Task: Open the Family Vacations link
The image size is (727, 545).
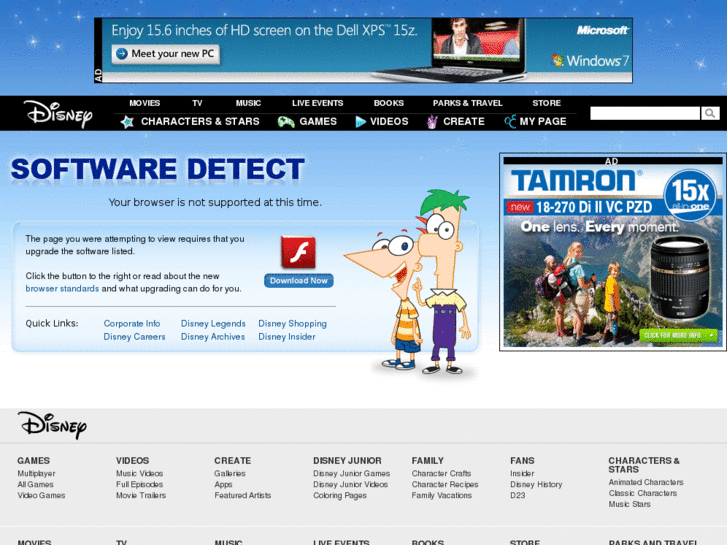Action: (x=442, y=495)
